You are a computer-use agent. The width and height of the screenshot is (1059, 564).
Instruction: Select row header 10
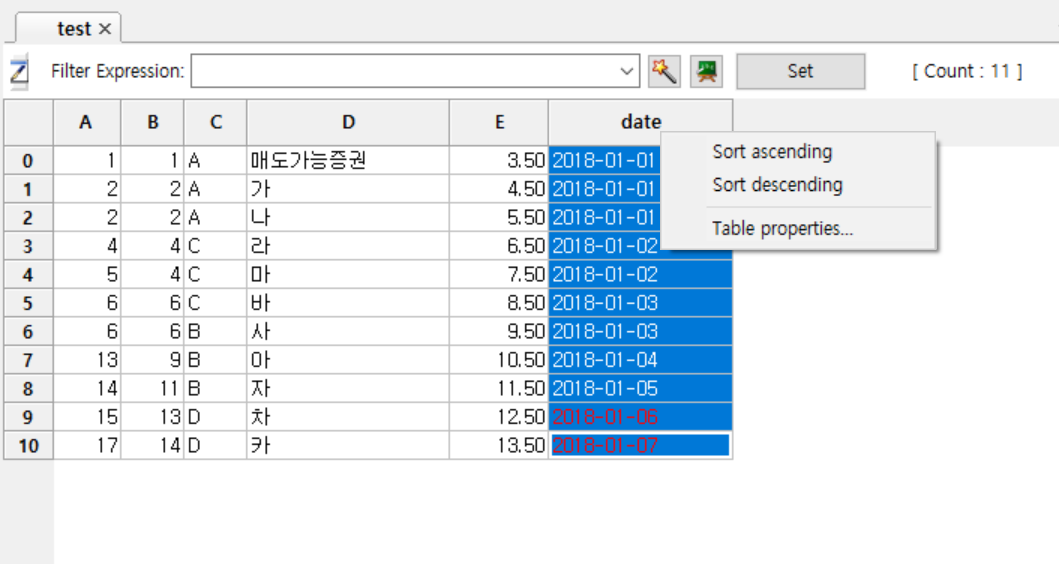[x=28, y=446]
